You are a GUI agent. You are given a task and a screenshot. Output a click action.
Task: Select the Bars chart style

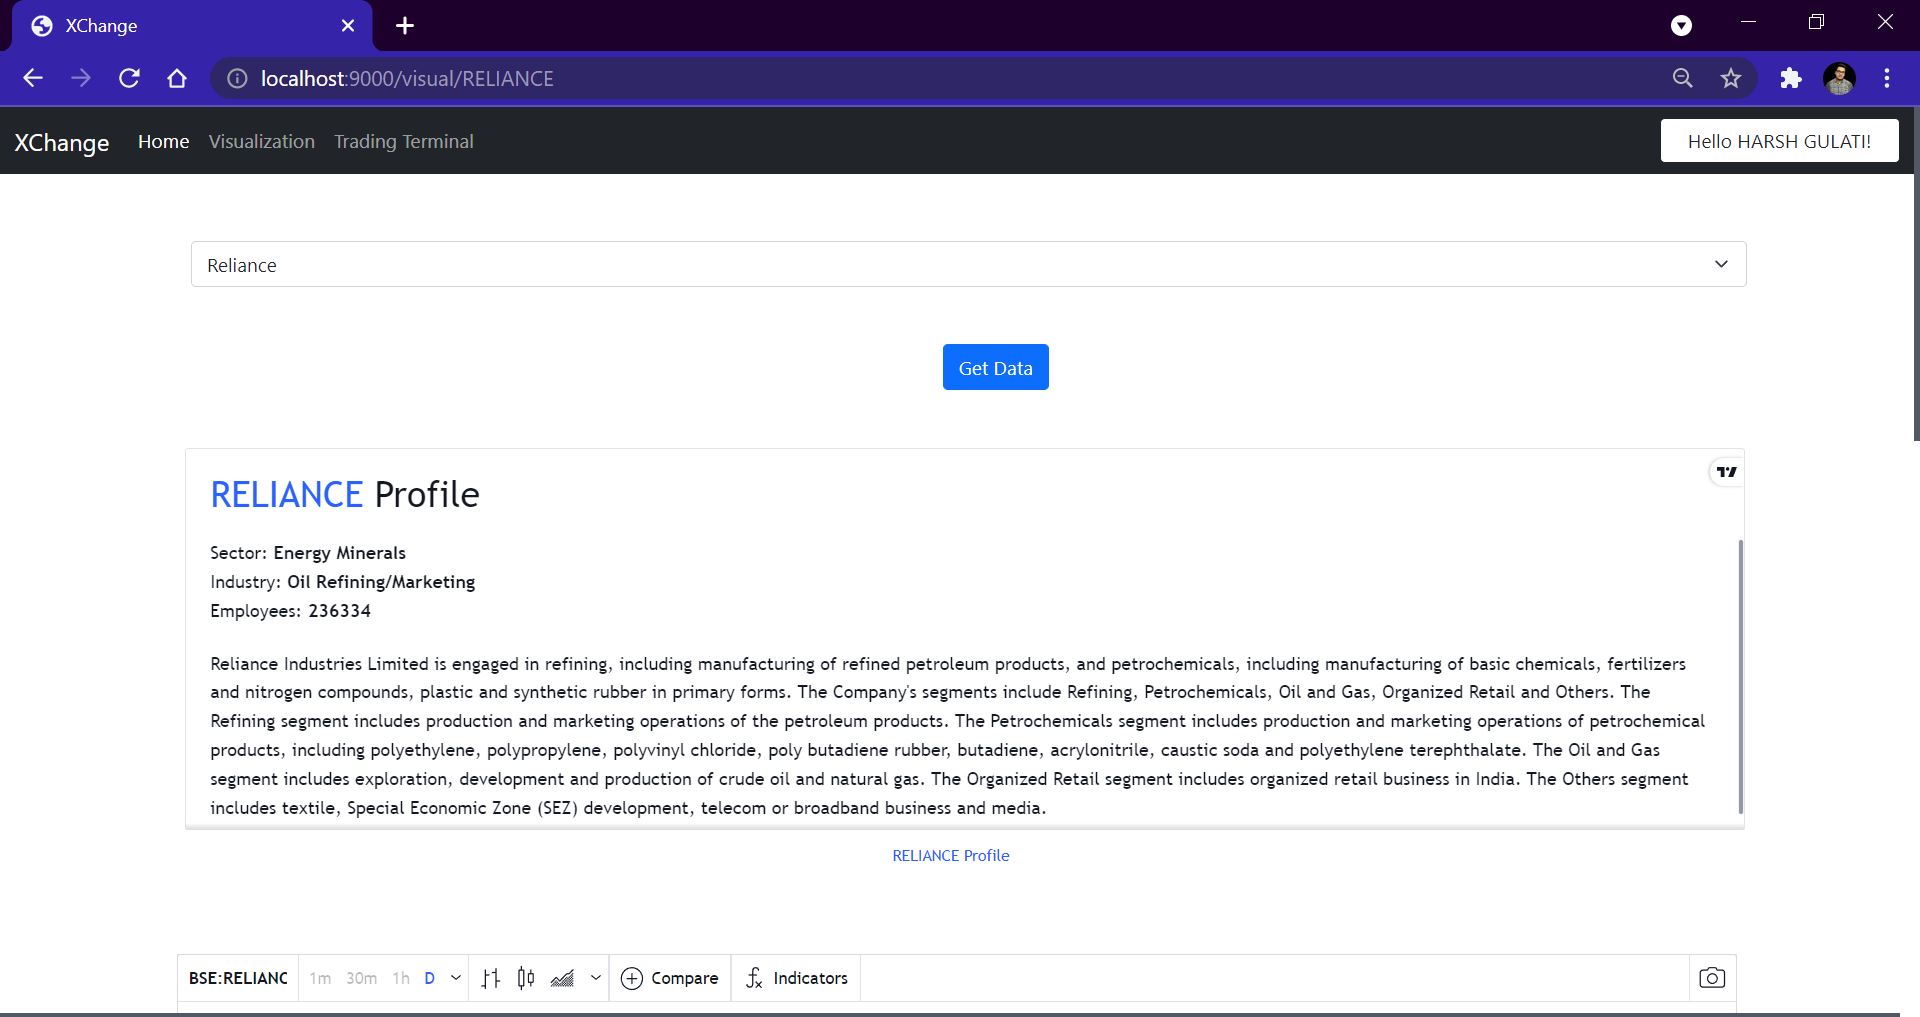pyautogui.click(x=490, y=978)
